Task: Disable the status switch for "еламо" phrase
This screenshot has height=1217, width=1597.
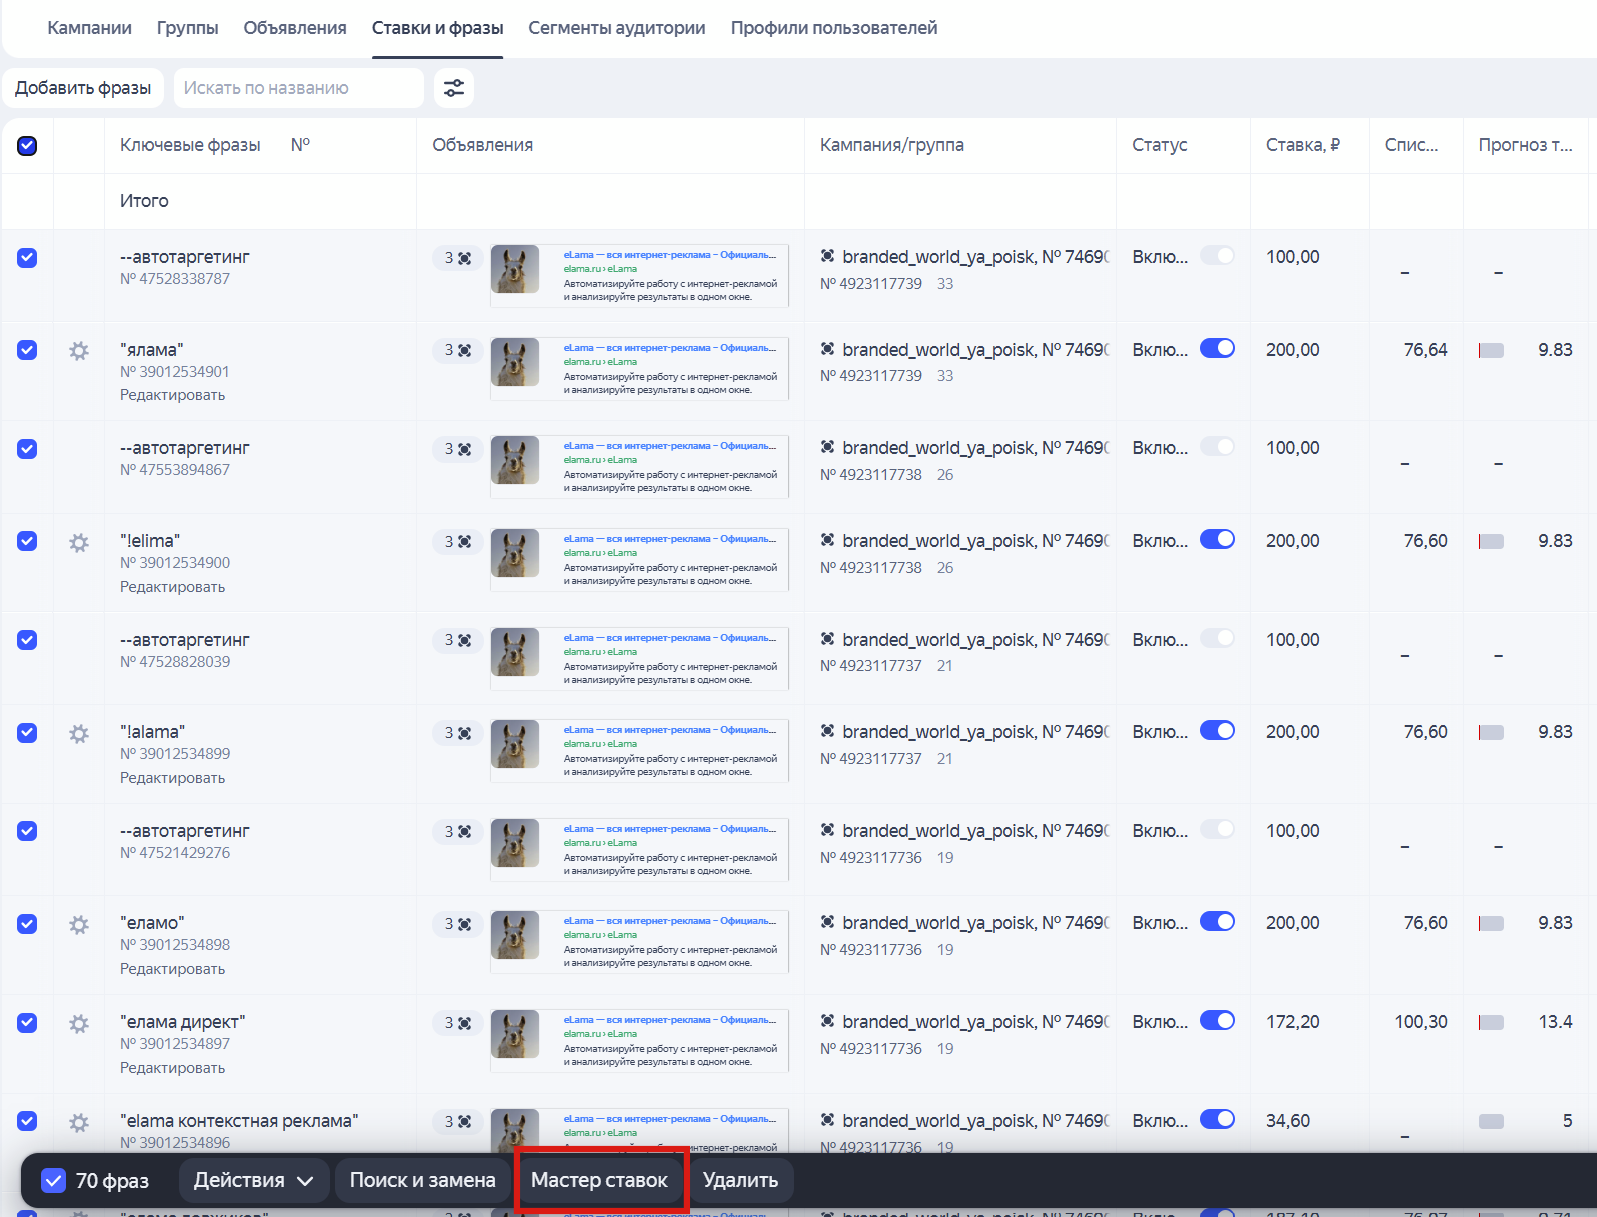Action: click(x=1217, y=922)
